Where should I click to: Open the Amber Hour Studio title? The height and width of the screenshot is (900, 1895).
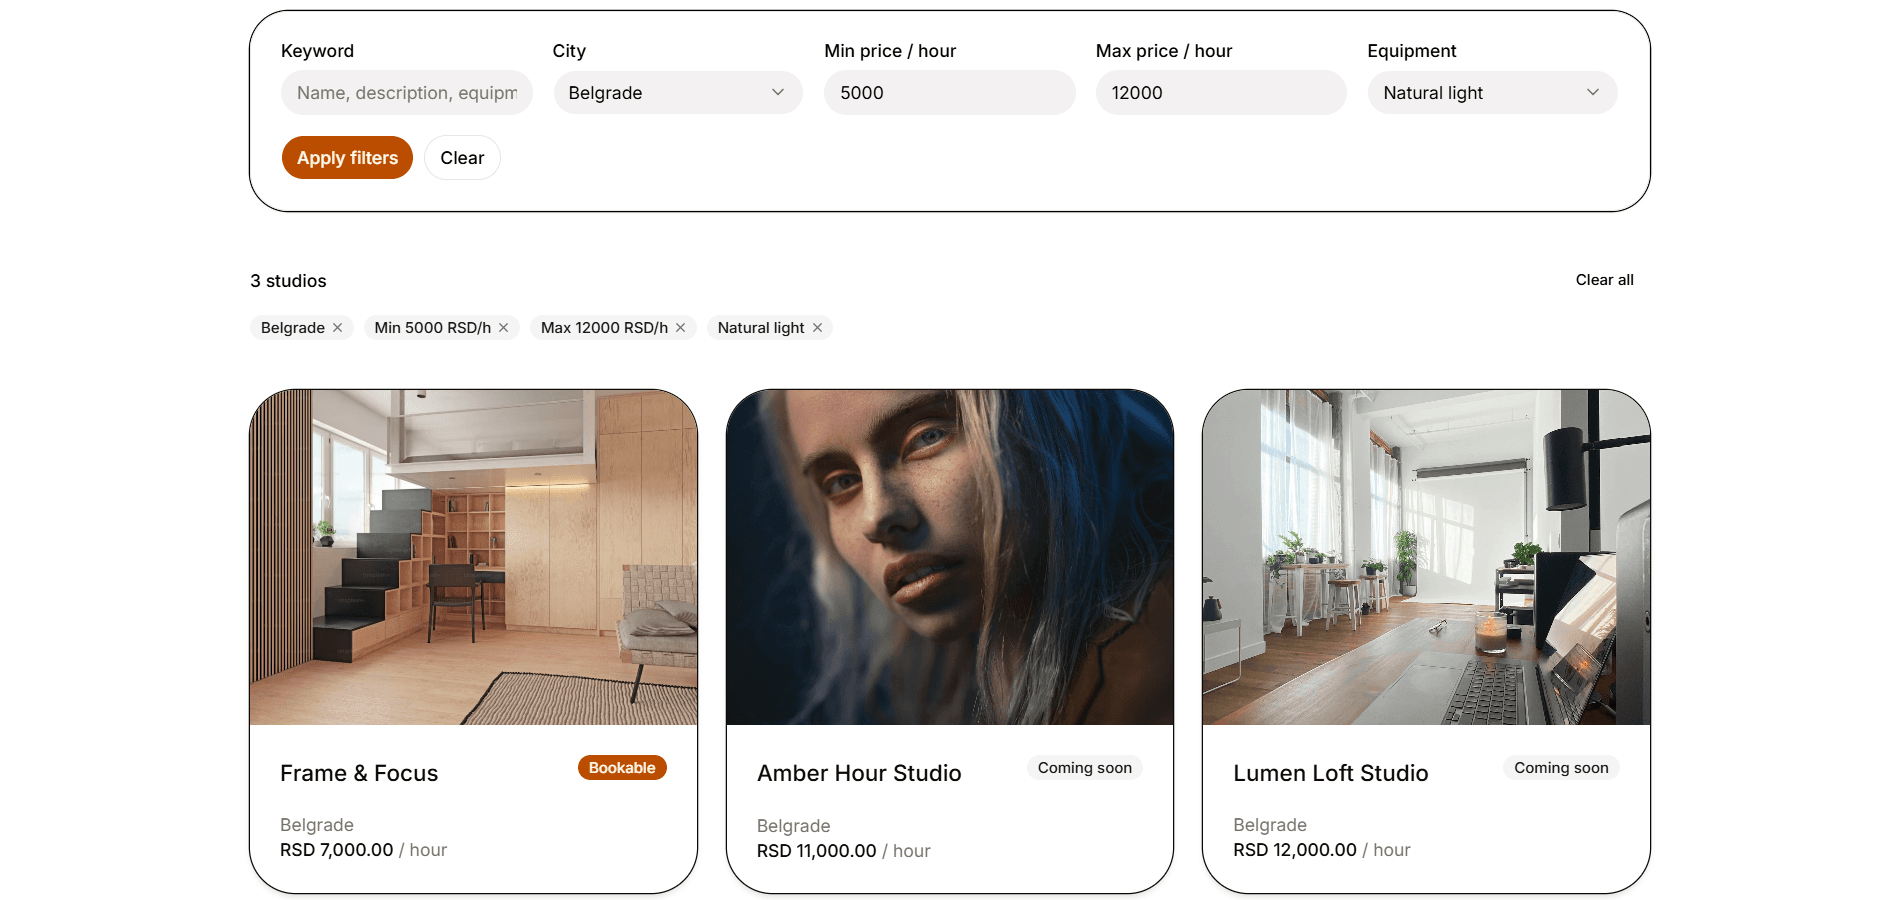coord(859,773)
